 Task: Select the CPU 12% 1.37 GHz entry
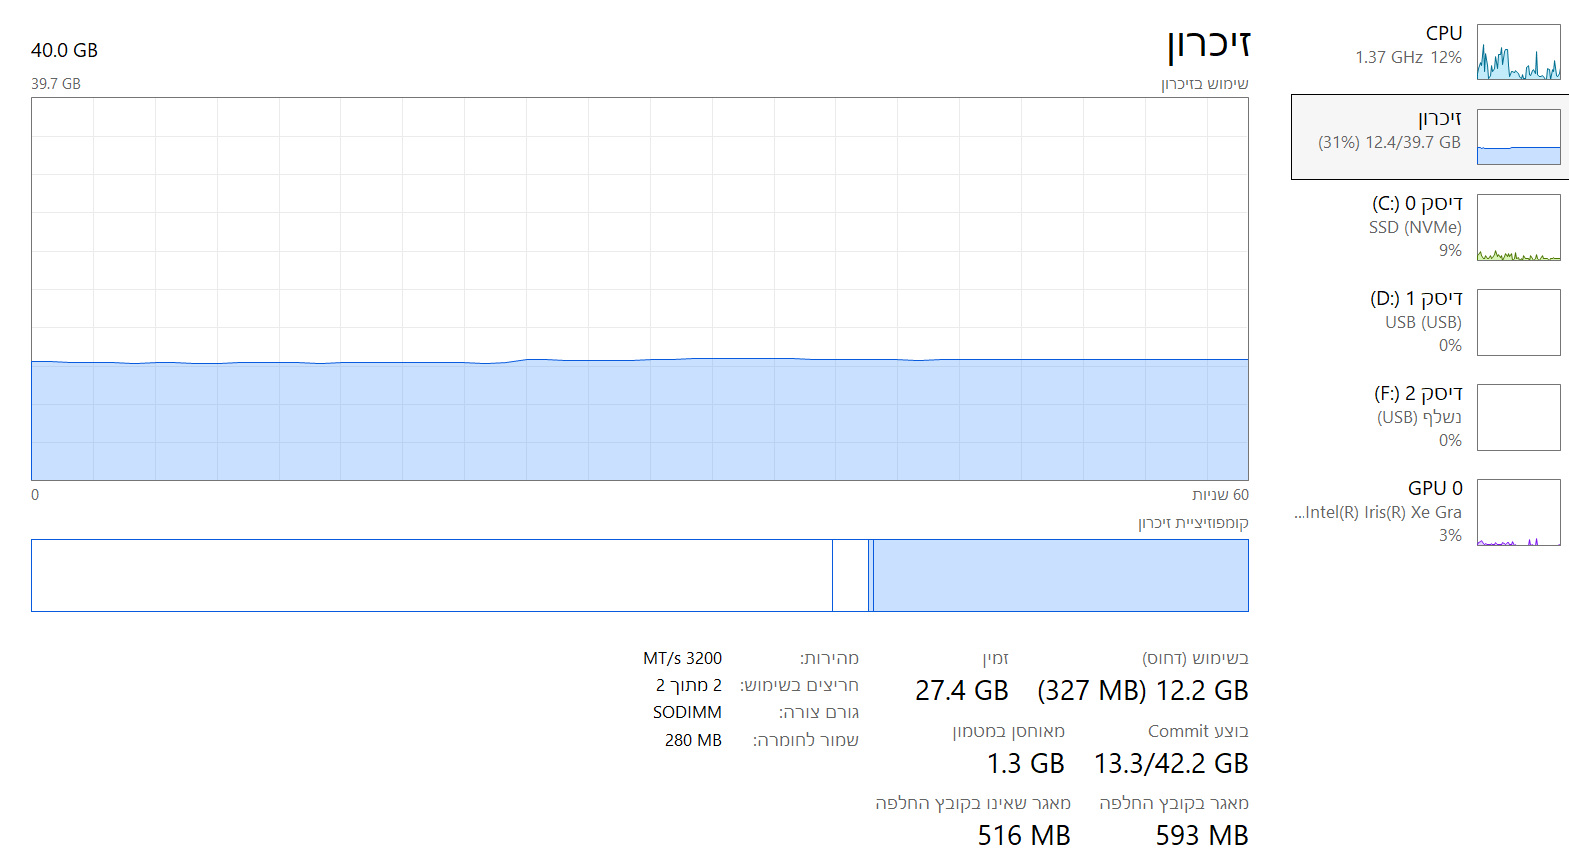pyautogui.click(x=1408, y=45)
